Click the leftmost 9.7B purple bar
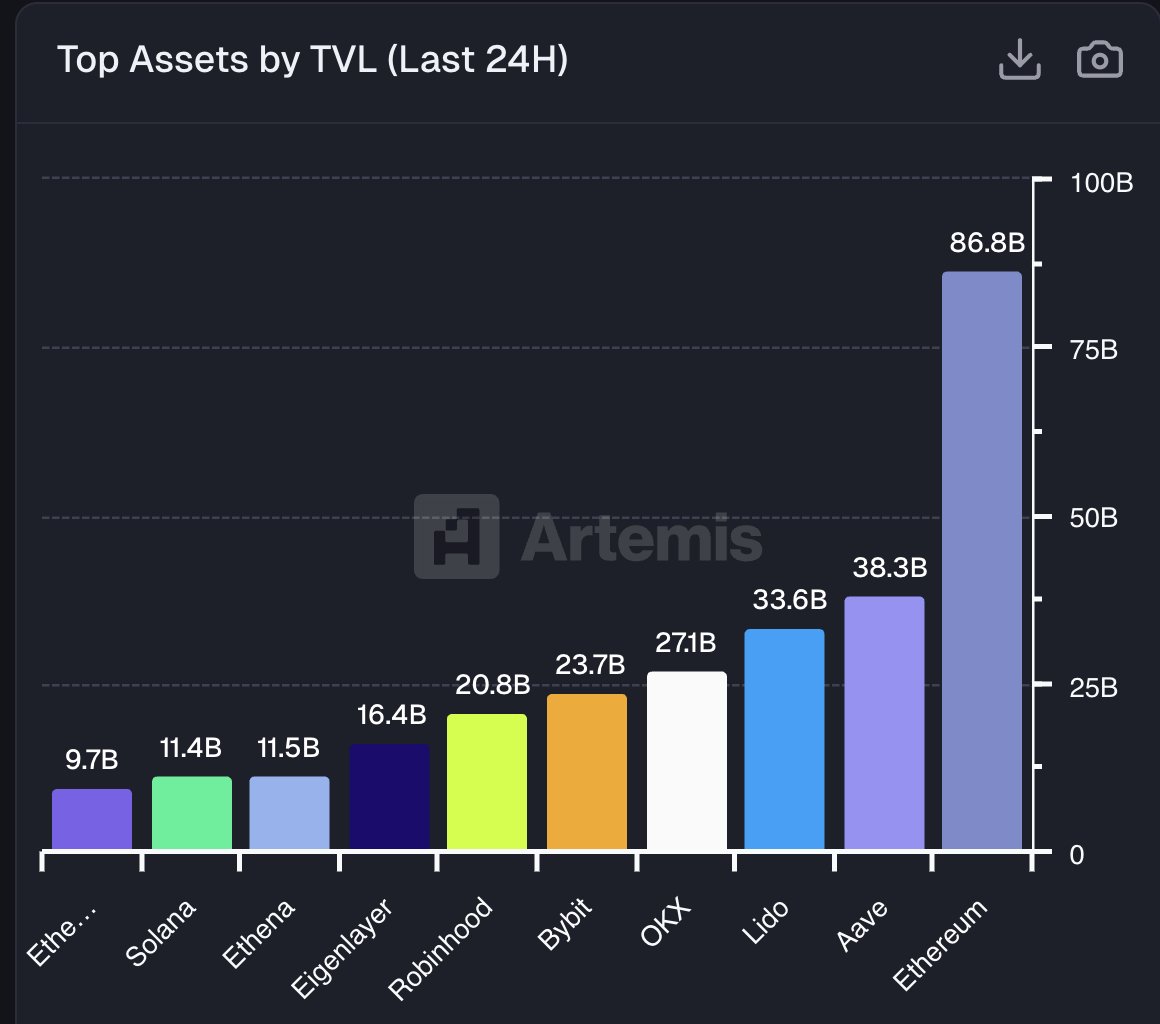The width and height of the screenshot is (1160, 1024). click(92, 819)
